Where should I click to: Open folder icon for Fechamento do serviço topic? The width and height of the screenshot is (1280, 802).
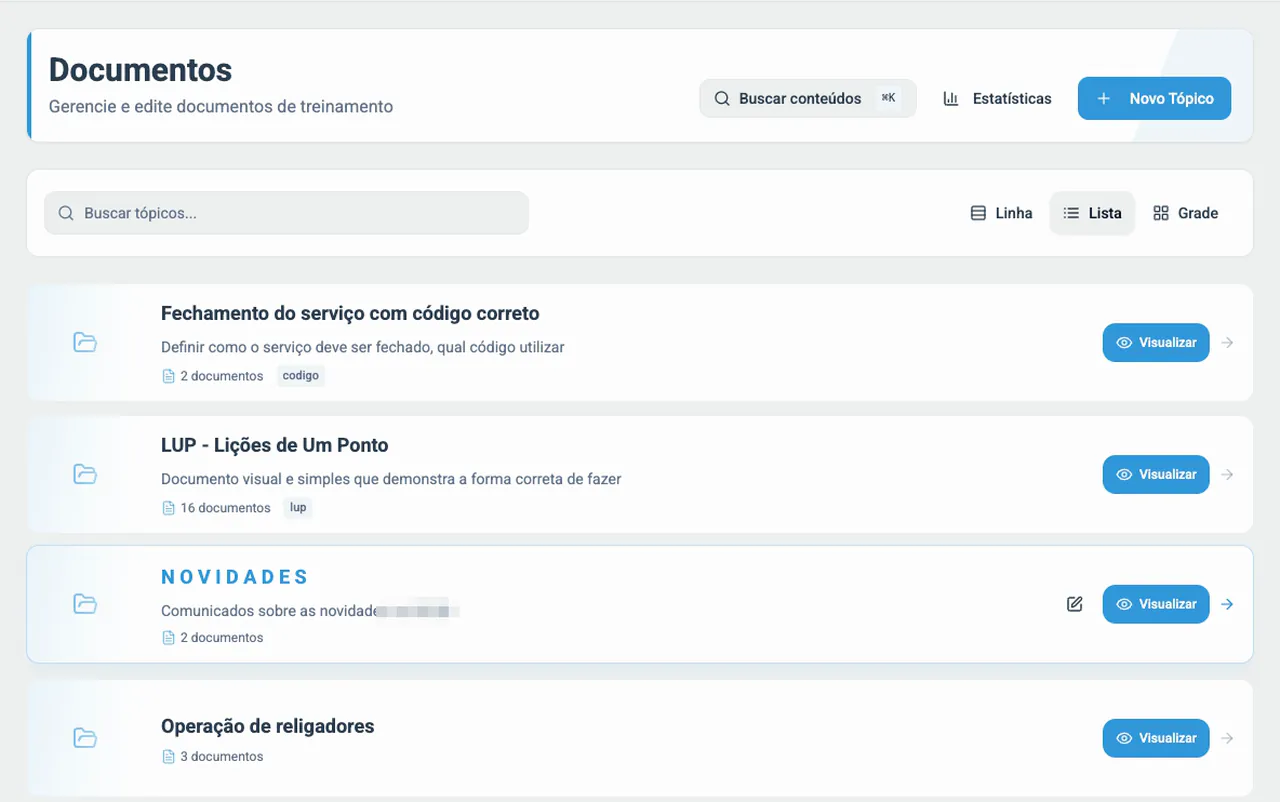tap(85, 342)
